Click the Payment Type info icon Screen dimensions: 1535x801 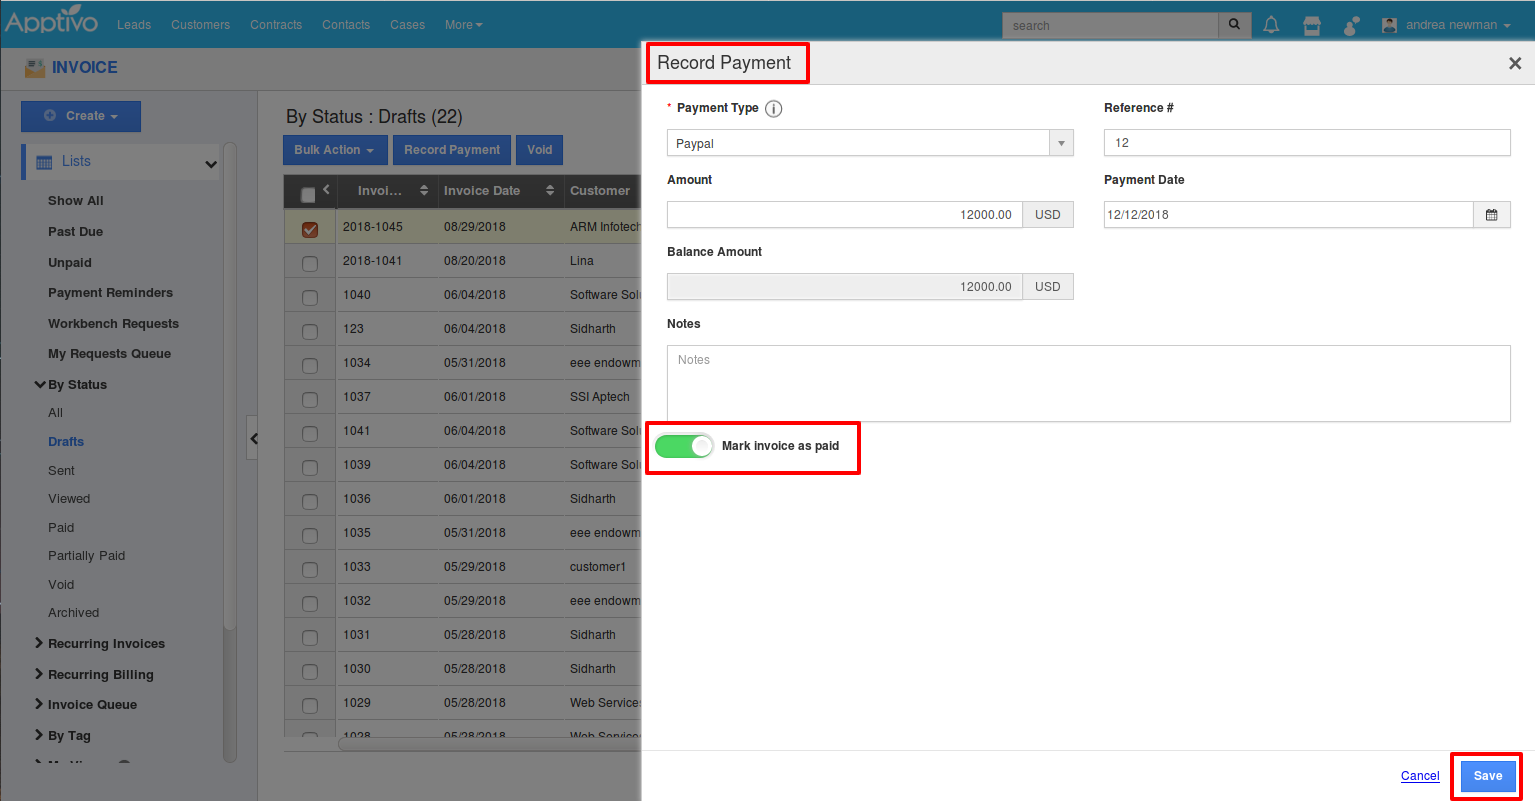tap(773, 109)
